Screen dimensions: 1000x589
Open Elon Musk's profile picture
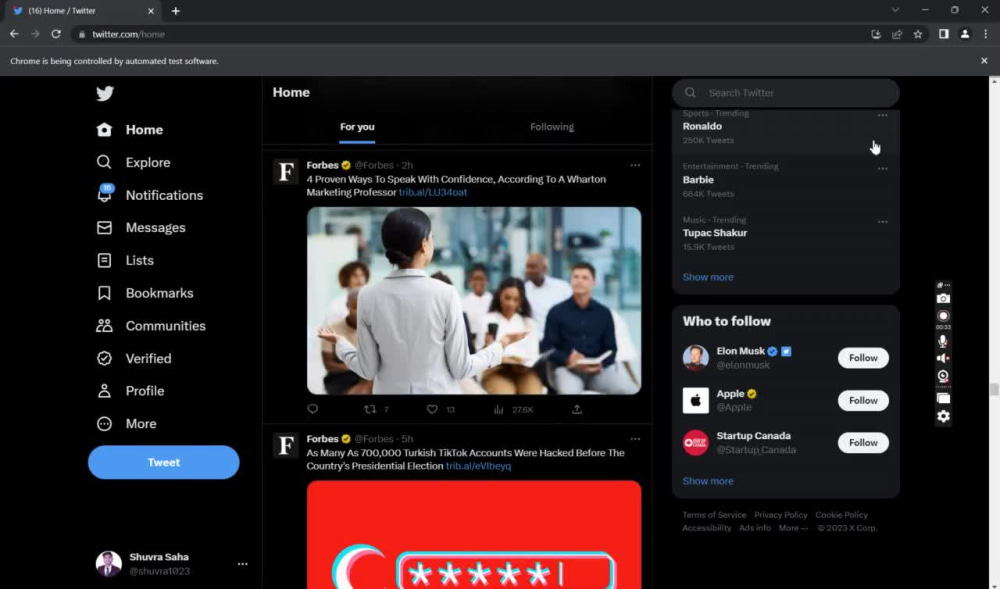tap(696, 358)
